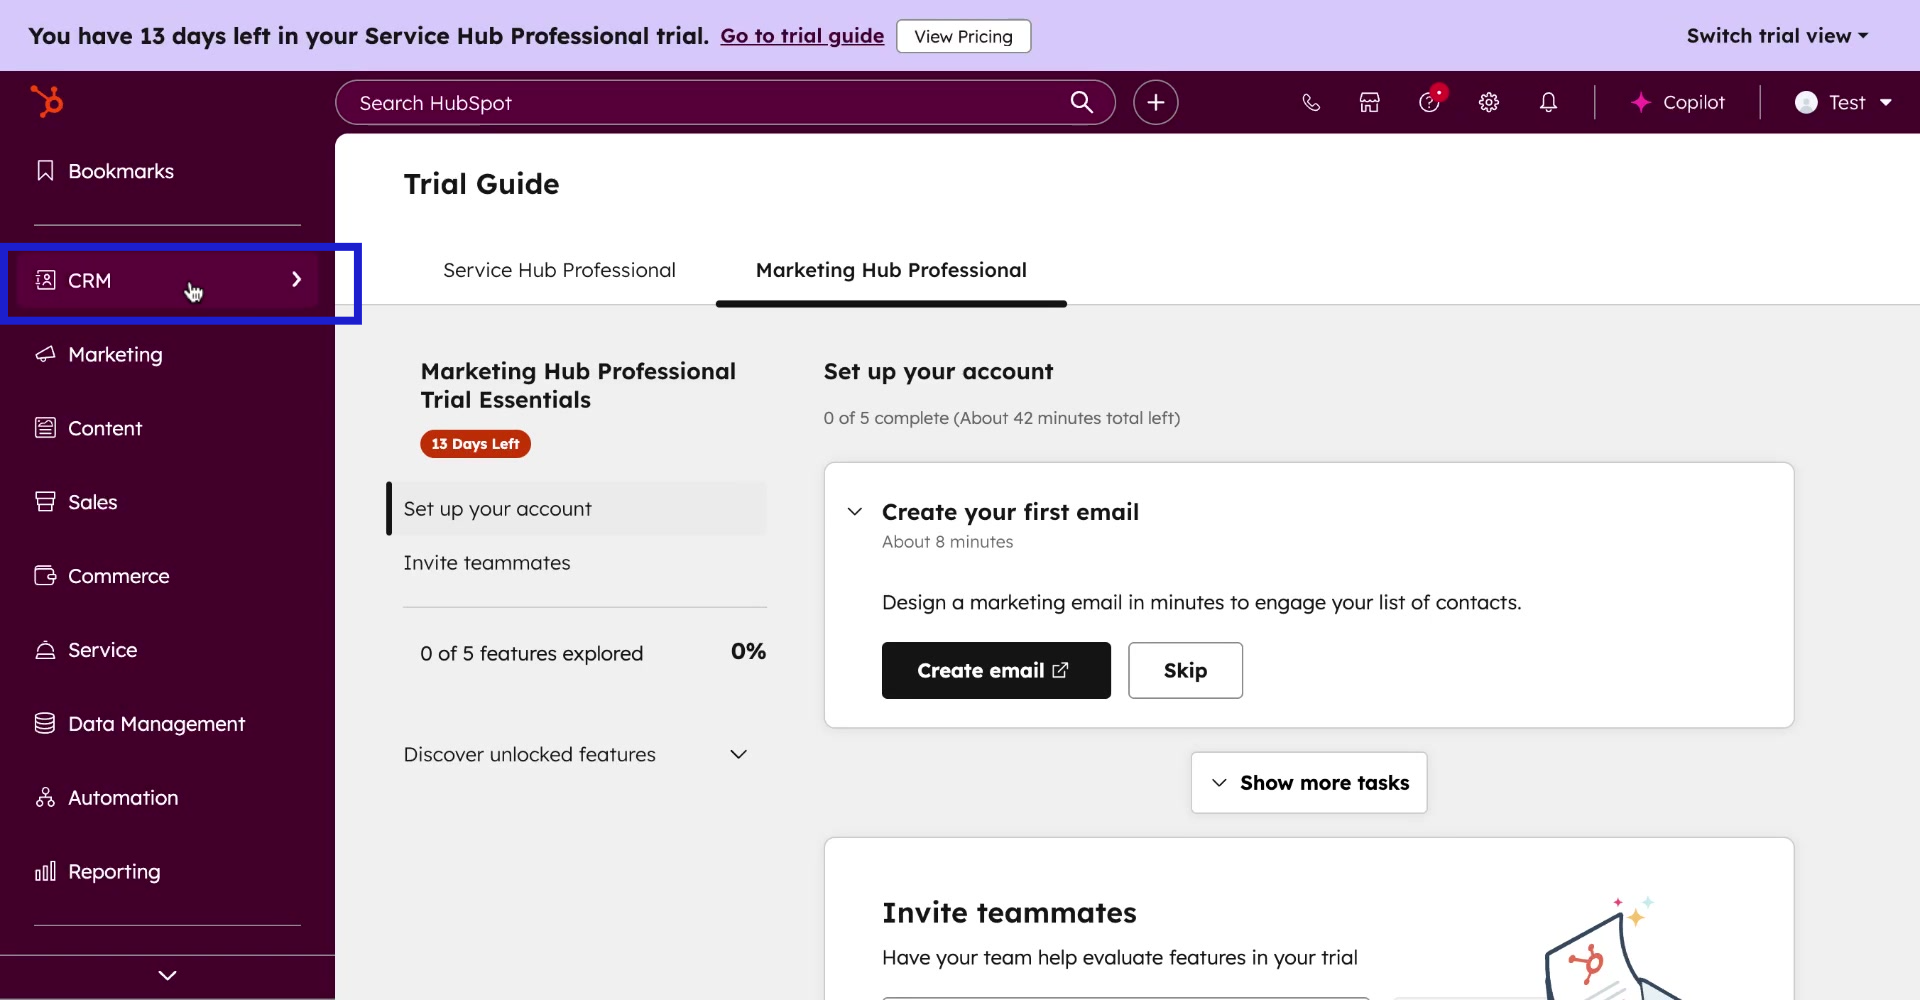This screenshot has width=1920, height=1000.
Task: Click the plus icon to create new item
Action: pos(1156,102)
